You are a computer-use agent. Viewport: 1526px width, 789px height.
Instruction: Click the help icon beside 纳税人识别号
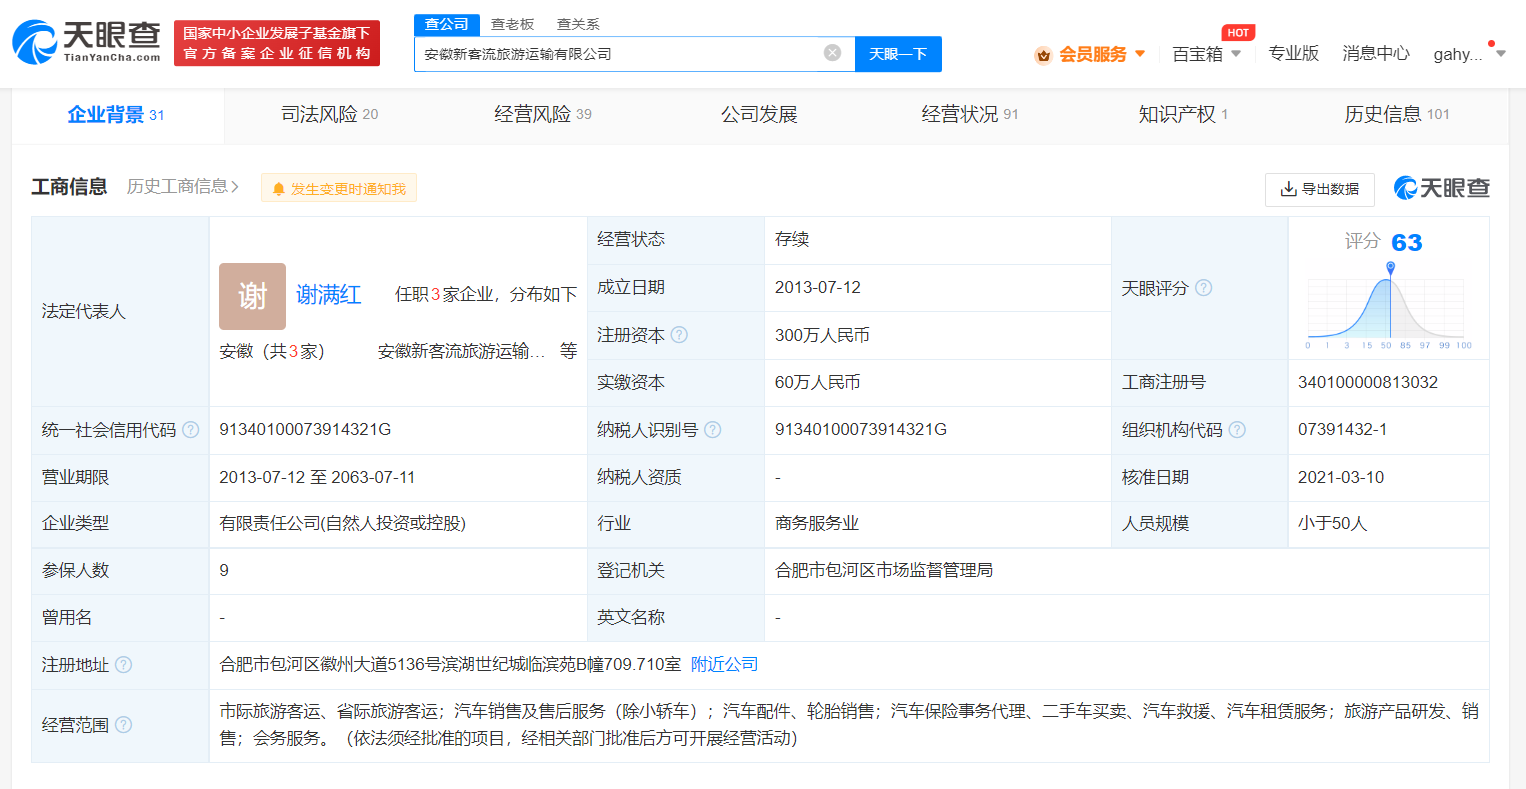713,430
